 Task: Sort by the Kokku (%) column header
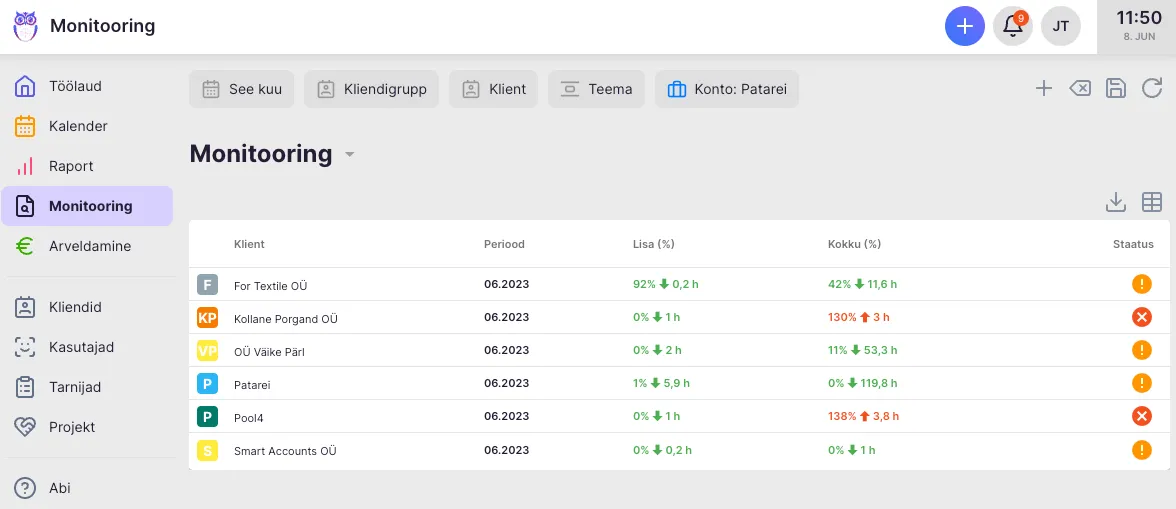[x=854, y=244]
